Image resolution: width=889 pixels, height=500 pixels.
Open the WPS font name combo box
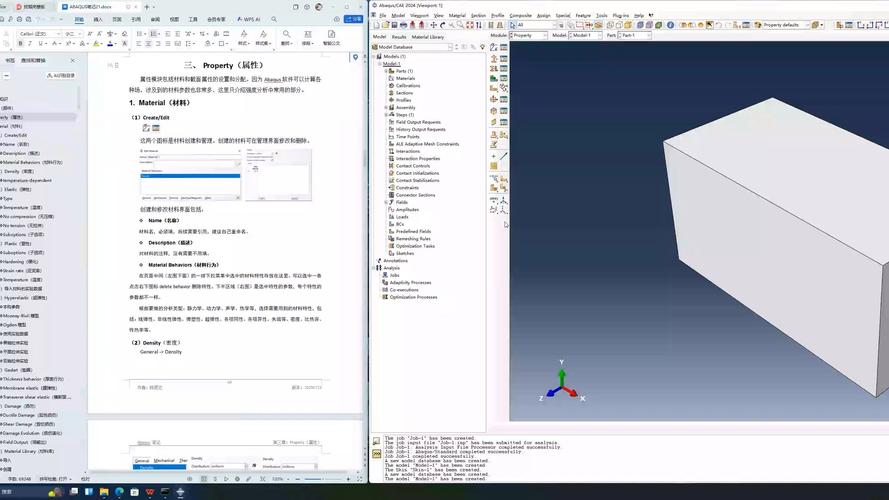[39, 34]
